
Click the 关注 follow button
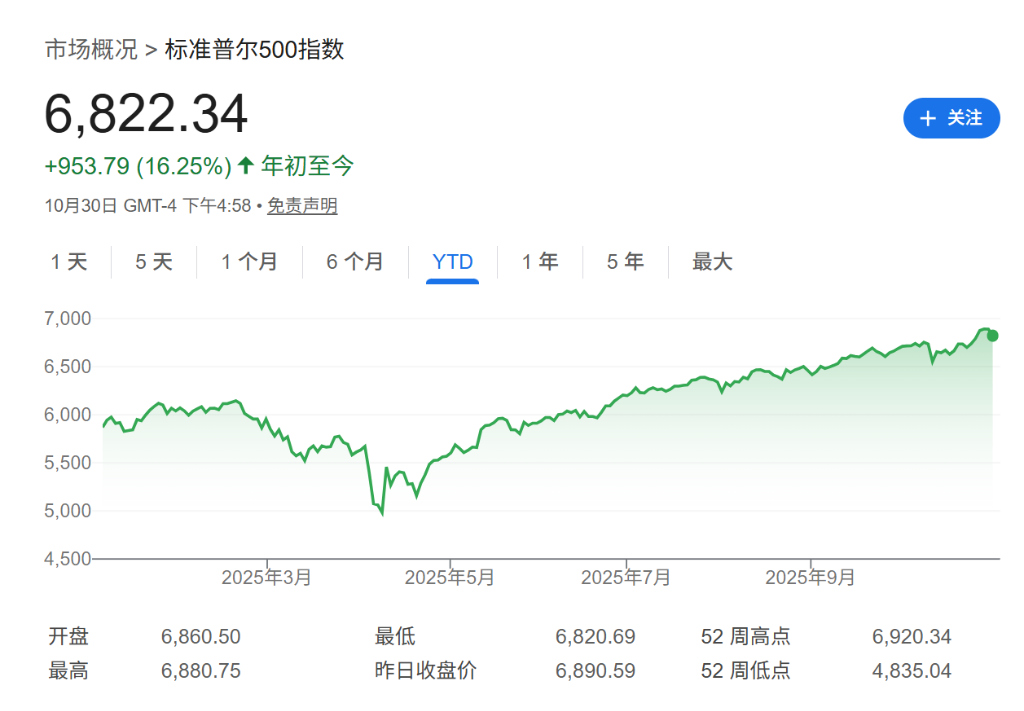point(951,118)
